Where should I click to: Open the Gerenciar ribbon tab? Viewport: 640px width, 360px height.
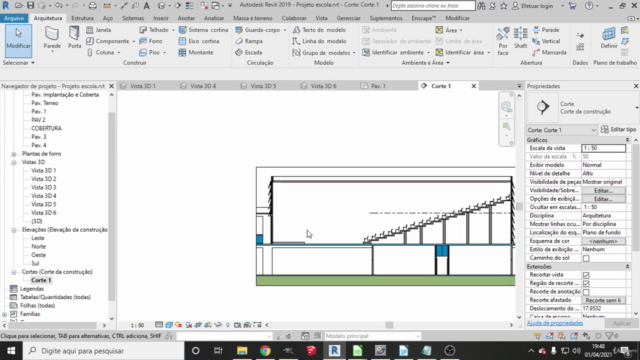coord(349,18)
